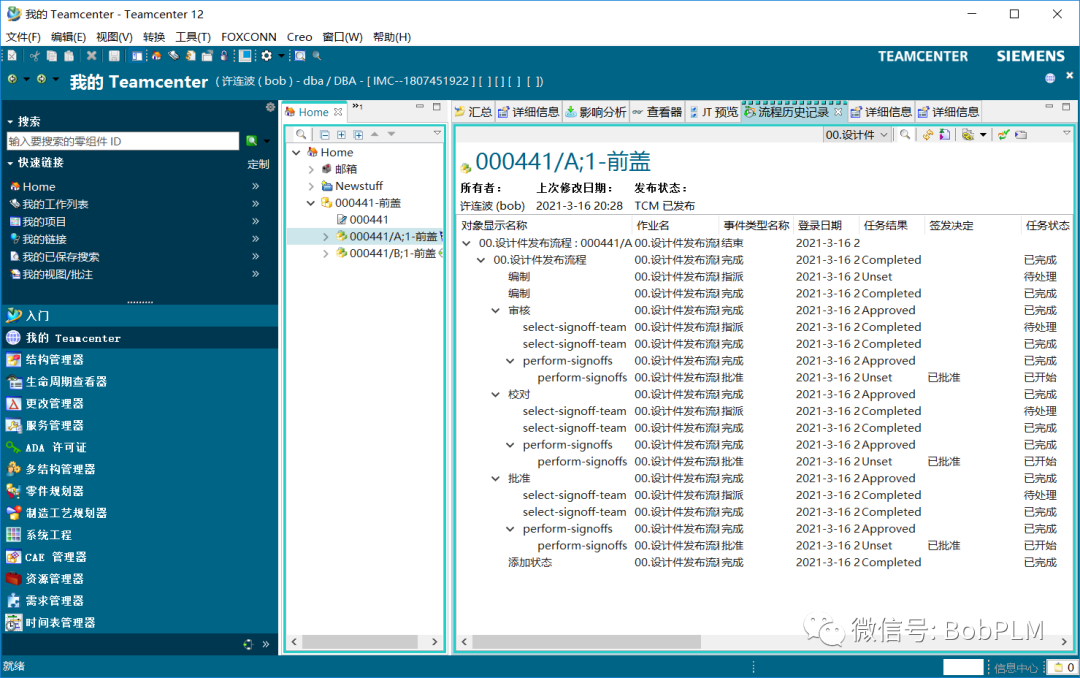This screenshot has width=1080, height=678.
Task: Click the Save floppy disk icon
Action: coord(114,56)
